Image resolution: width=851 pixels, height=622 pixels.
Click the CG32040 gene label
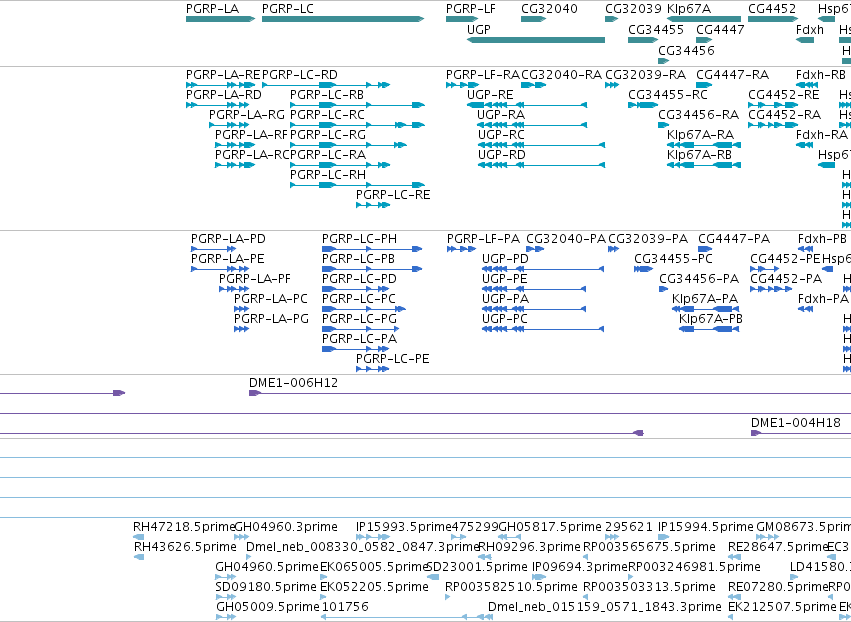pyautogui.click(x=549, y=9)
